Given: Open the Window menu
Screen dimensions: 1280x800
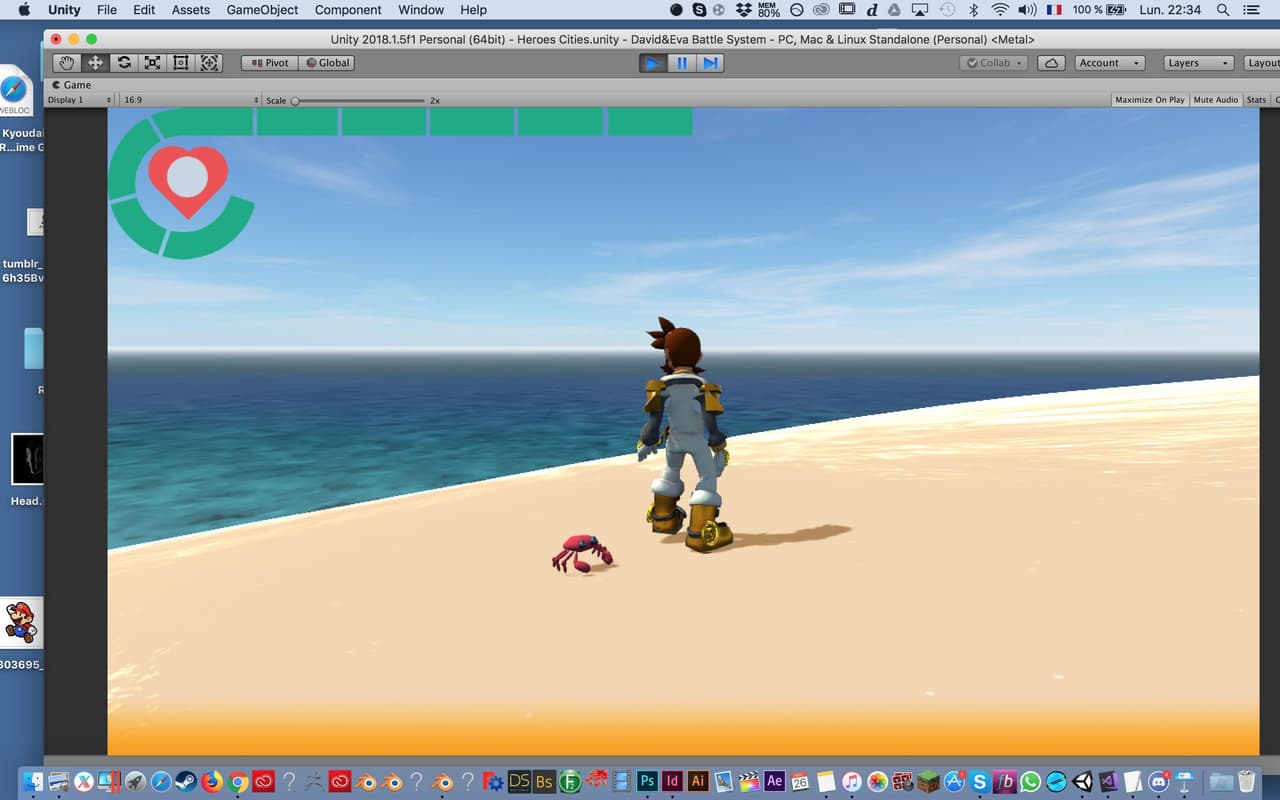Looking at the screenshot, I should click(x=421, y=10).
